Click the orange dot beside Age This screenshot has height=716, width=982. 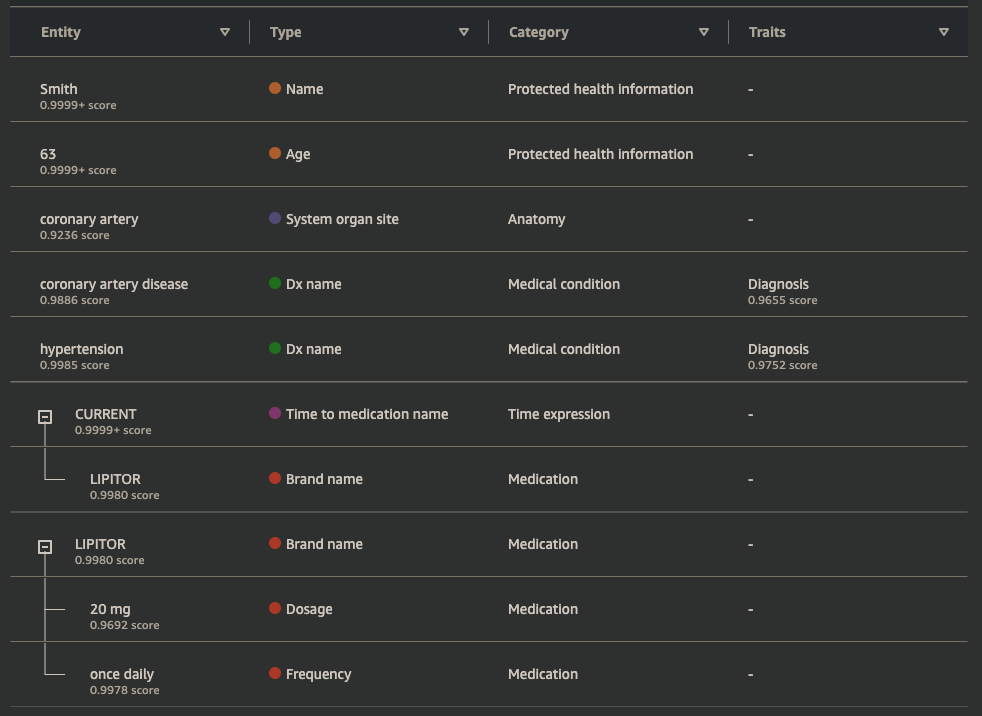(x=275, y=154)
